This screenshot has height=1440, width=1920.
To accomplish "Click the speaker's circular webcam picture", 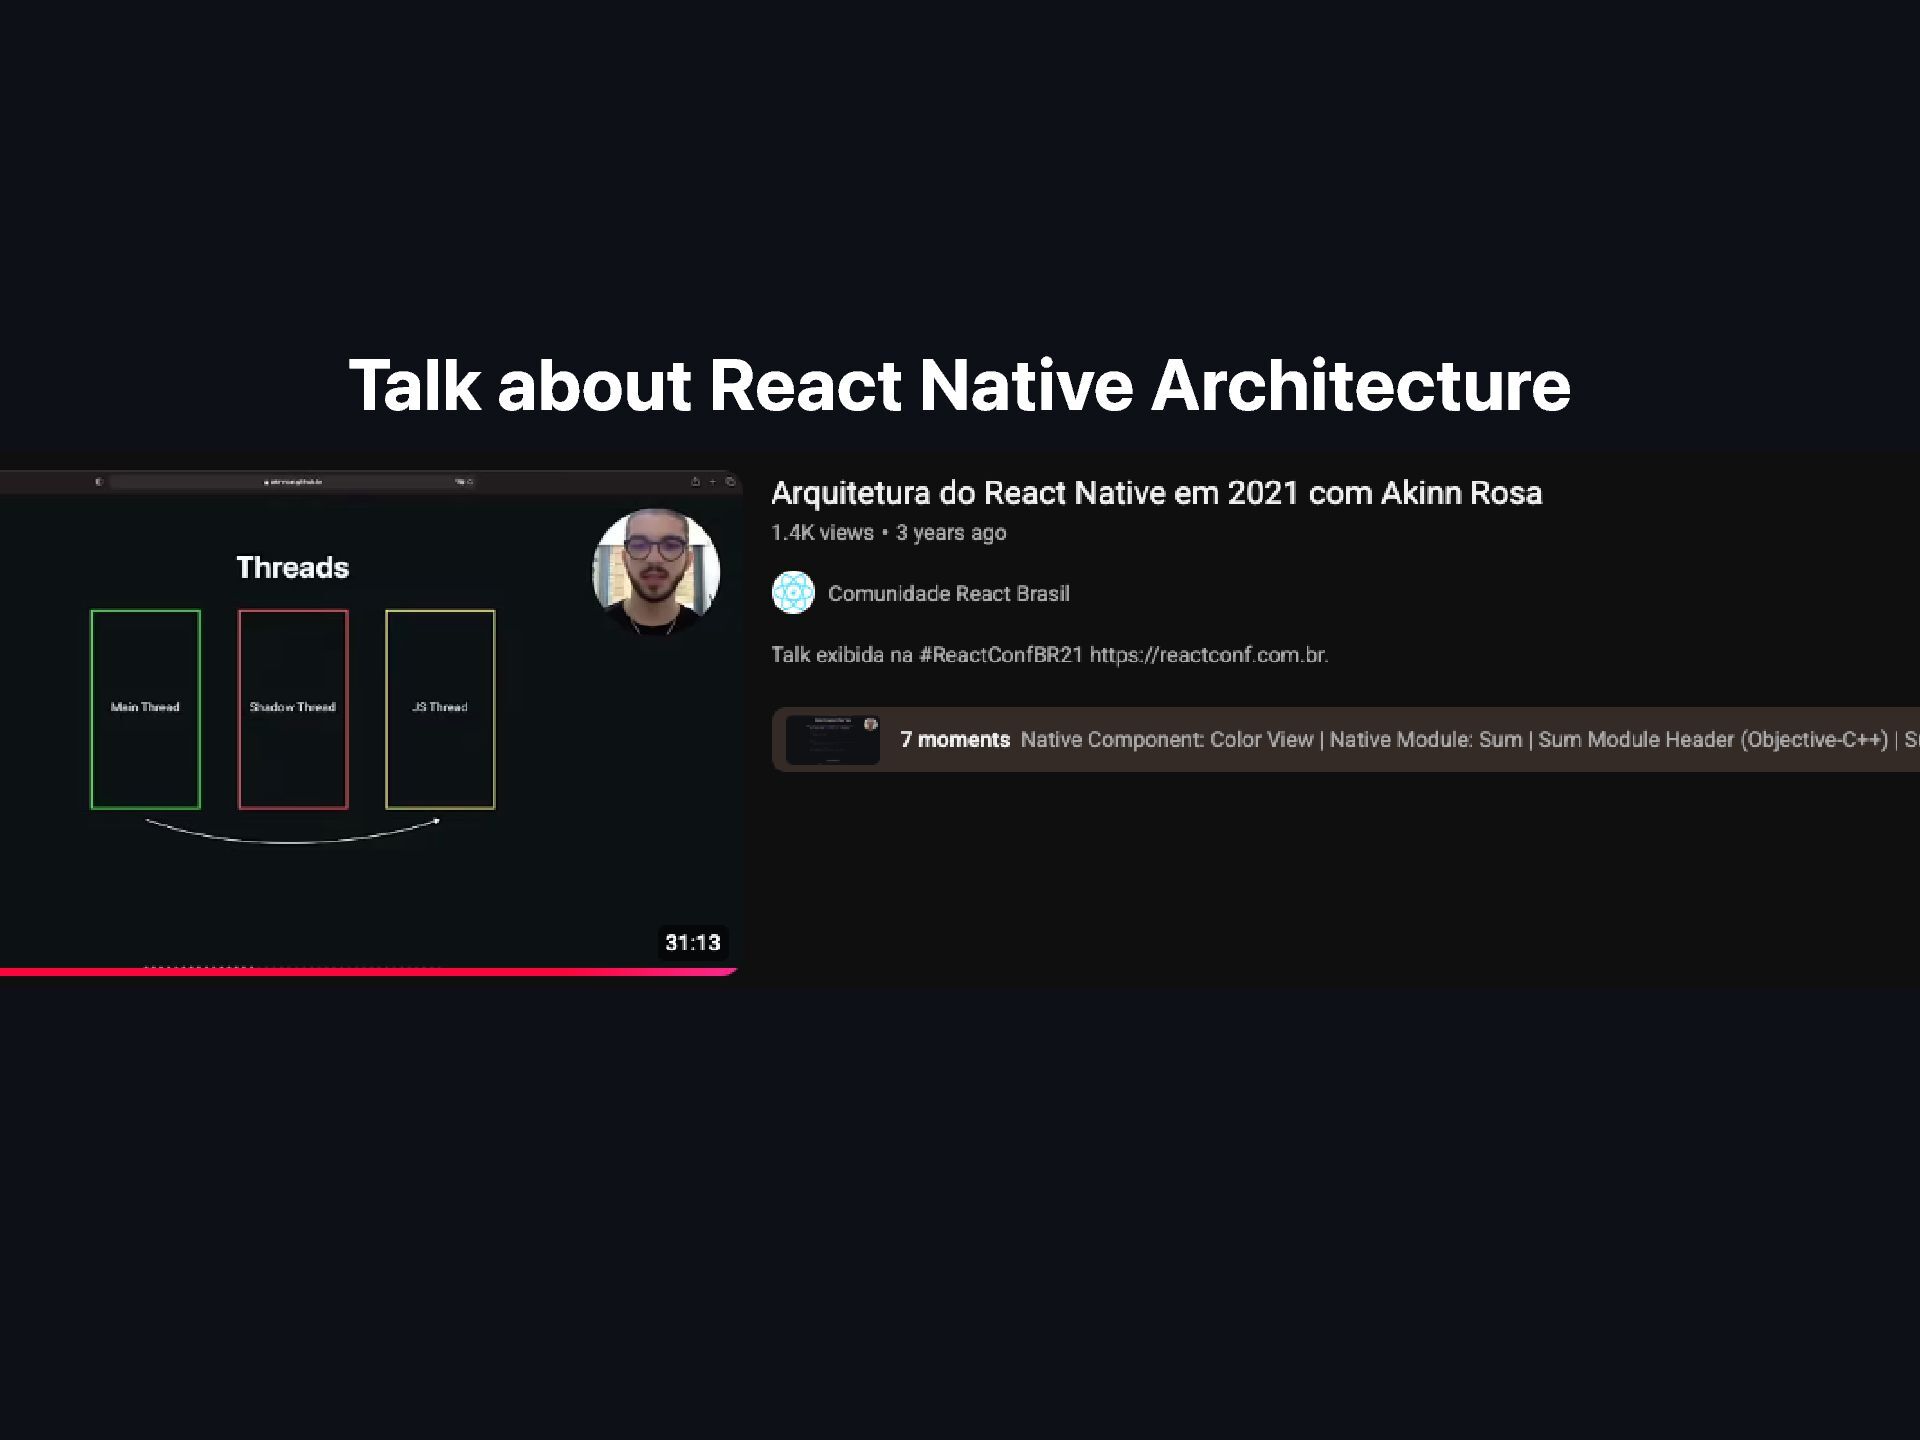I will tap(656, 571).
